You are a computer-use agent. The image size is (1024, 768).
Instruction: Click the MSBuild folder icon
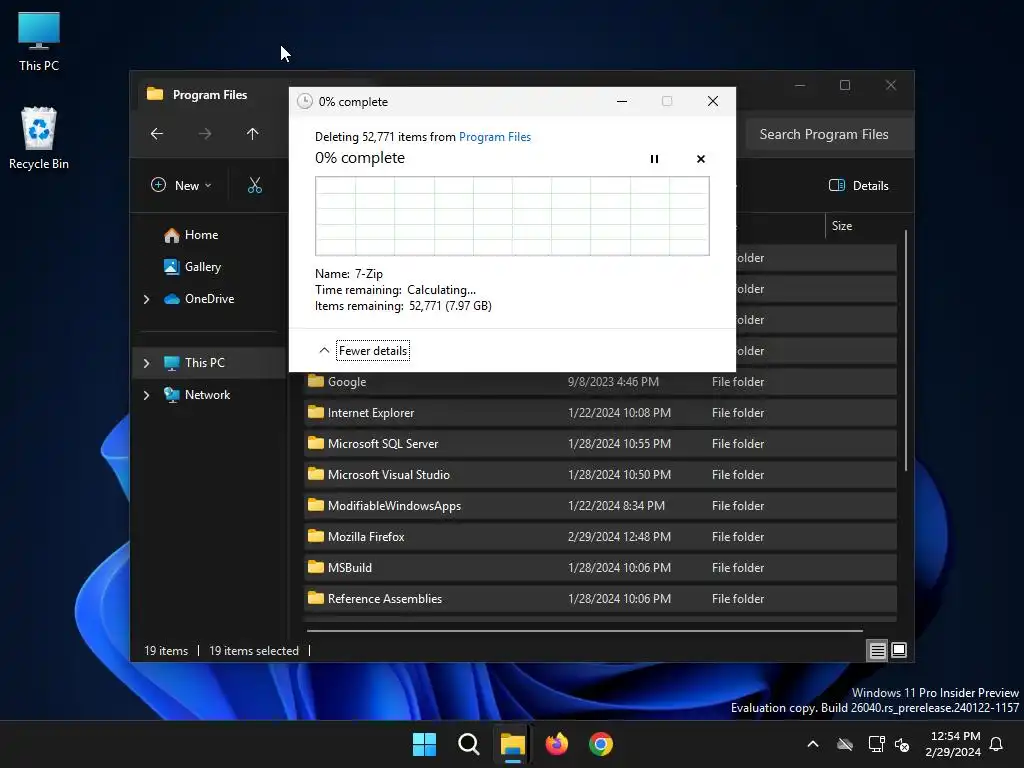pyautogui.click(x=316, y=567)
